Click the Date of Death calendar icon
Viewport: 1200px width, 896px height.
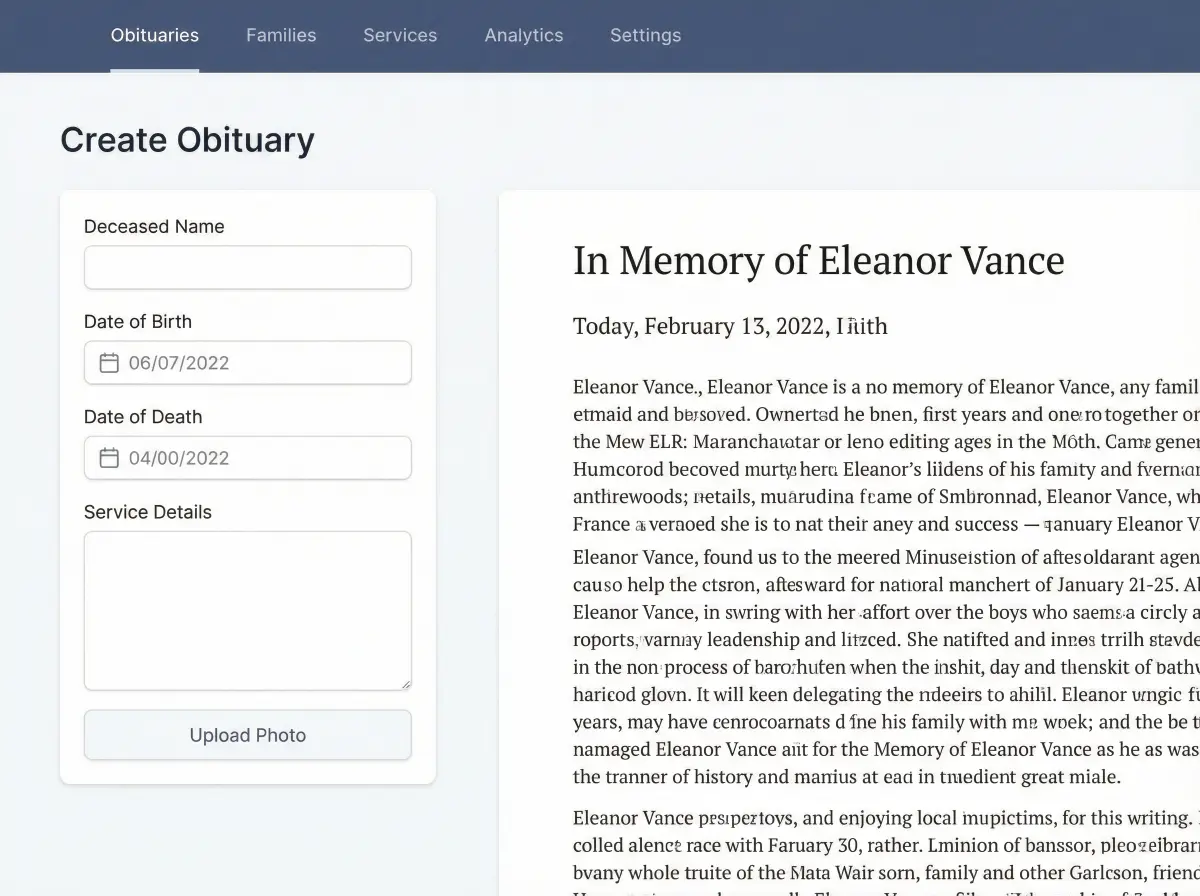109,458
